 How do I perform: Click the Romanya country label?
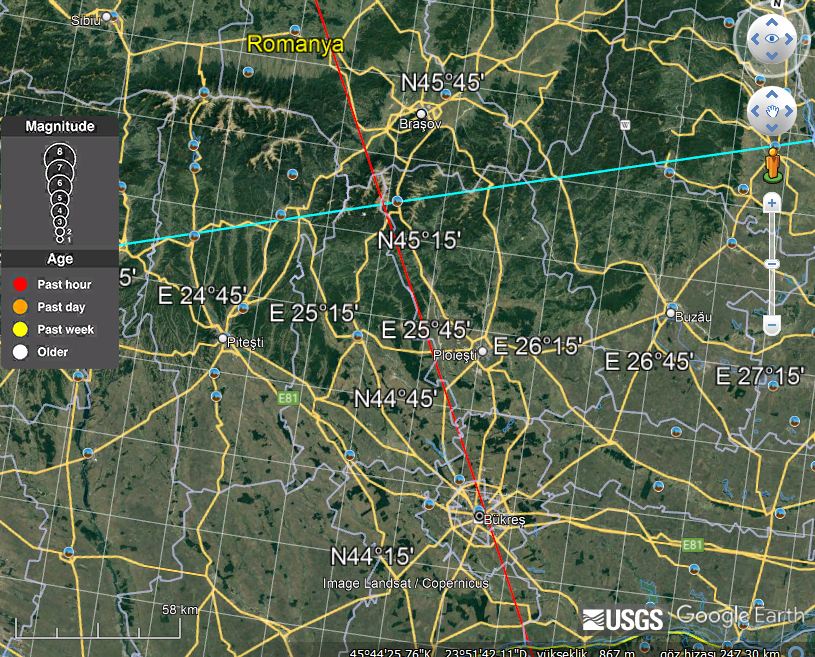295,44
